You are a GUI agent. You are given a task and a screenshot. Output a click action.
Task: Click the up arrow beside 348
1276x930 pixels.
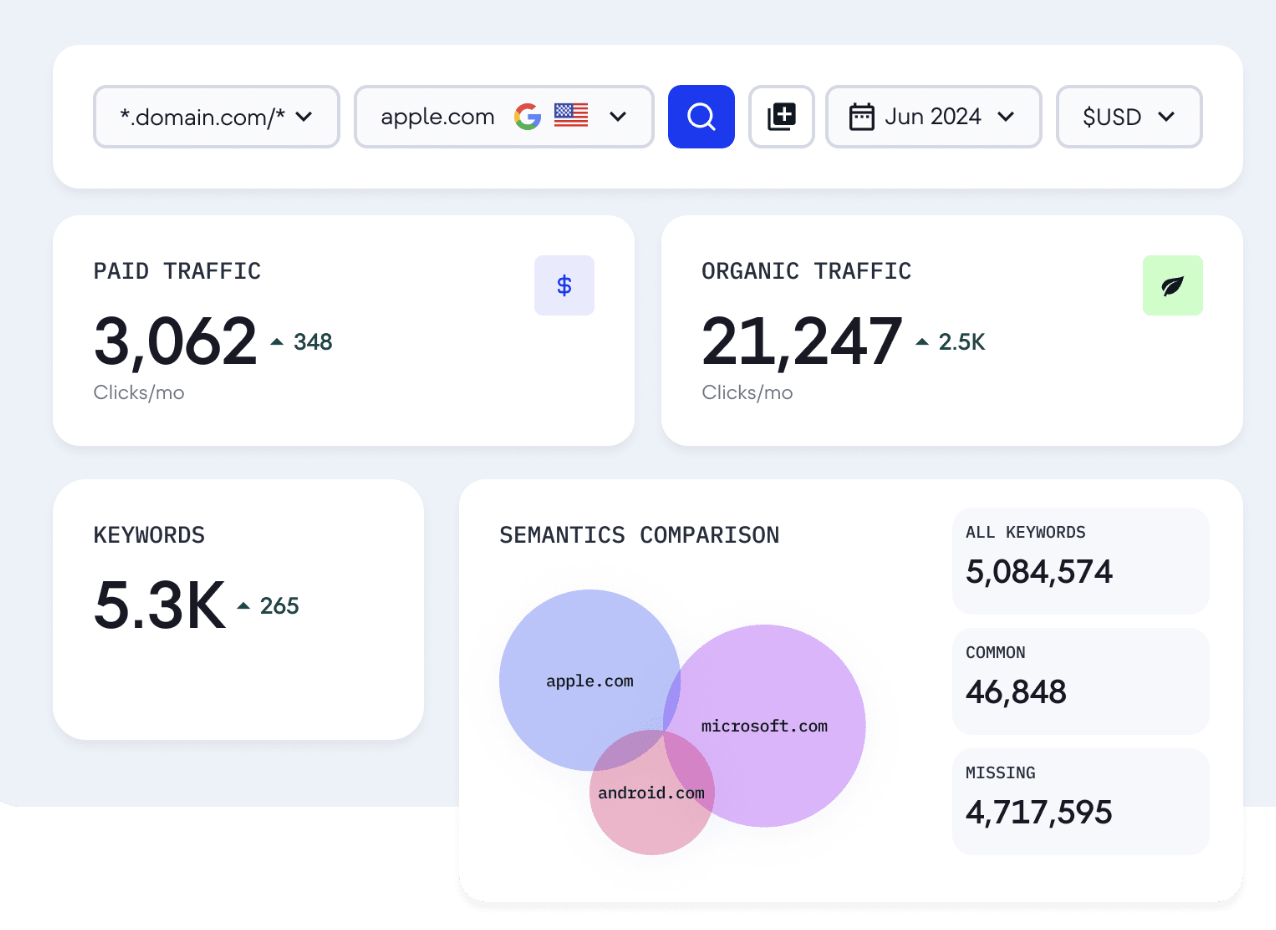point(277,342)
